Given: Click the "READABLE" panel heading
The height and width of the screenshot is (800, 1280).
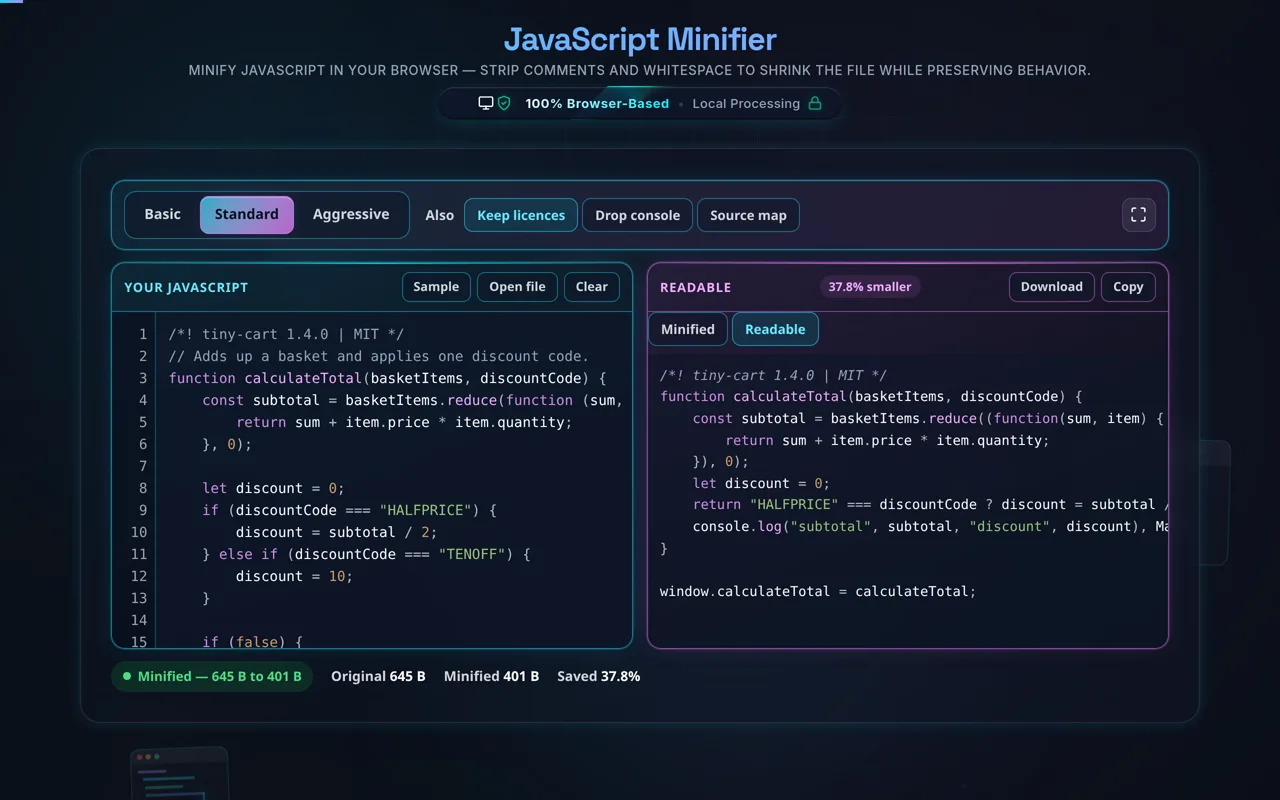Looking at the screenshot, I should pyautogui.click(x=696, y=287).
